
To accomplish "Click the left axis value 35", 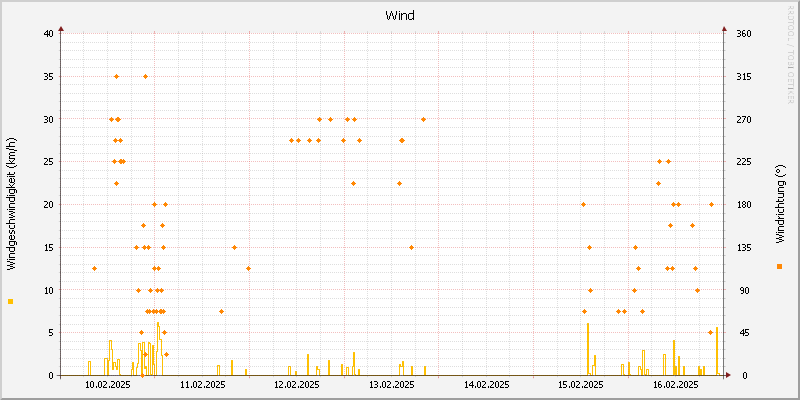I will coord(48,77).
